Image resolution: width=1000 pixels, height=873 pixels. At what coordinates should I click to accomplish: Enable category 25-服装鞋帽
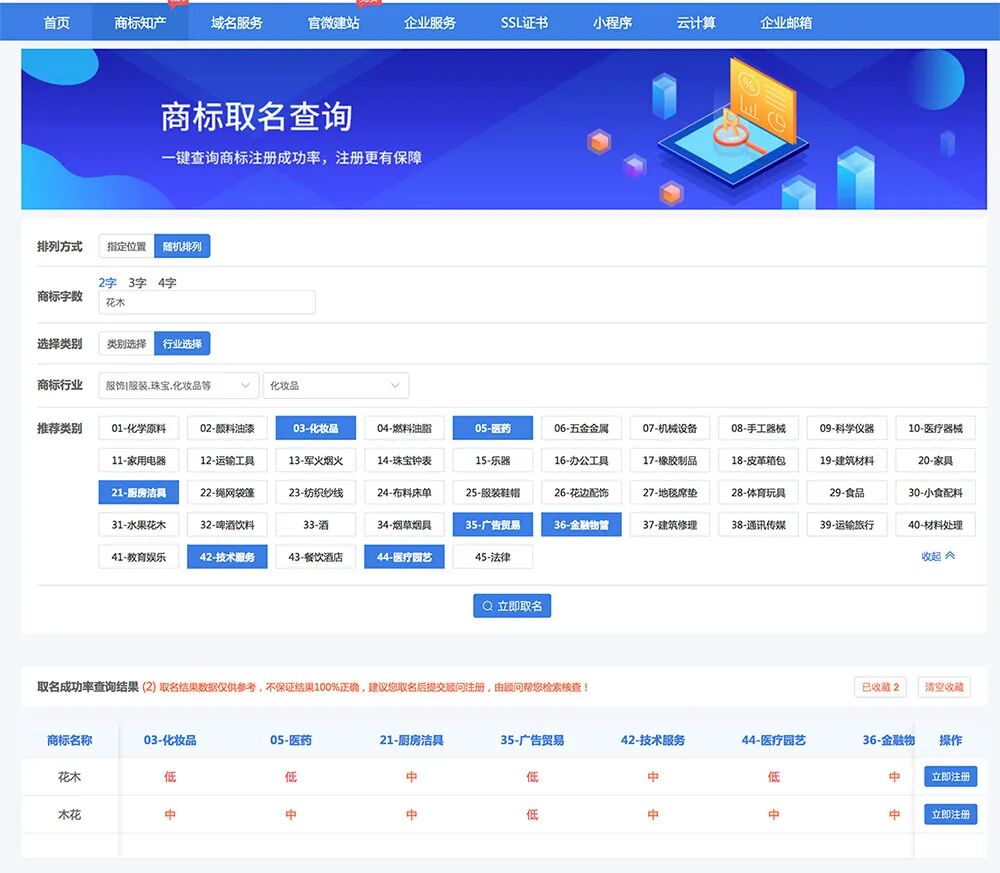[493, 492]
